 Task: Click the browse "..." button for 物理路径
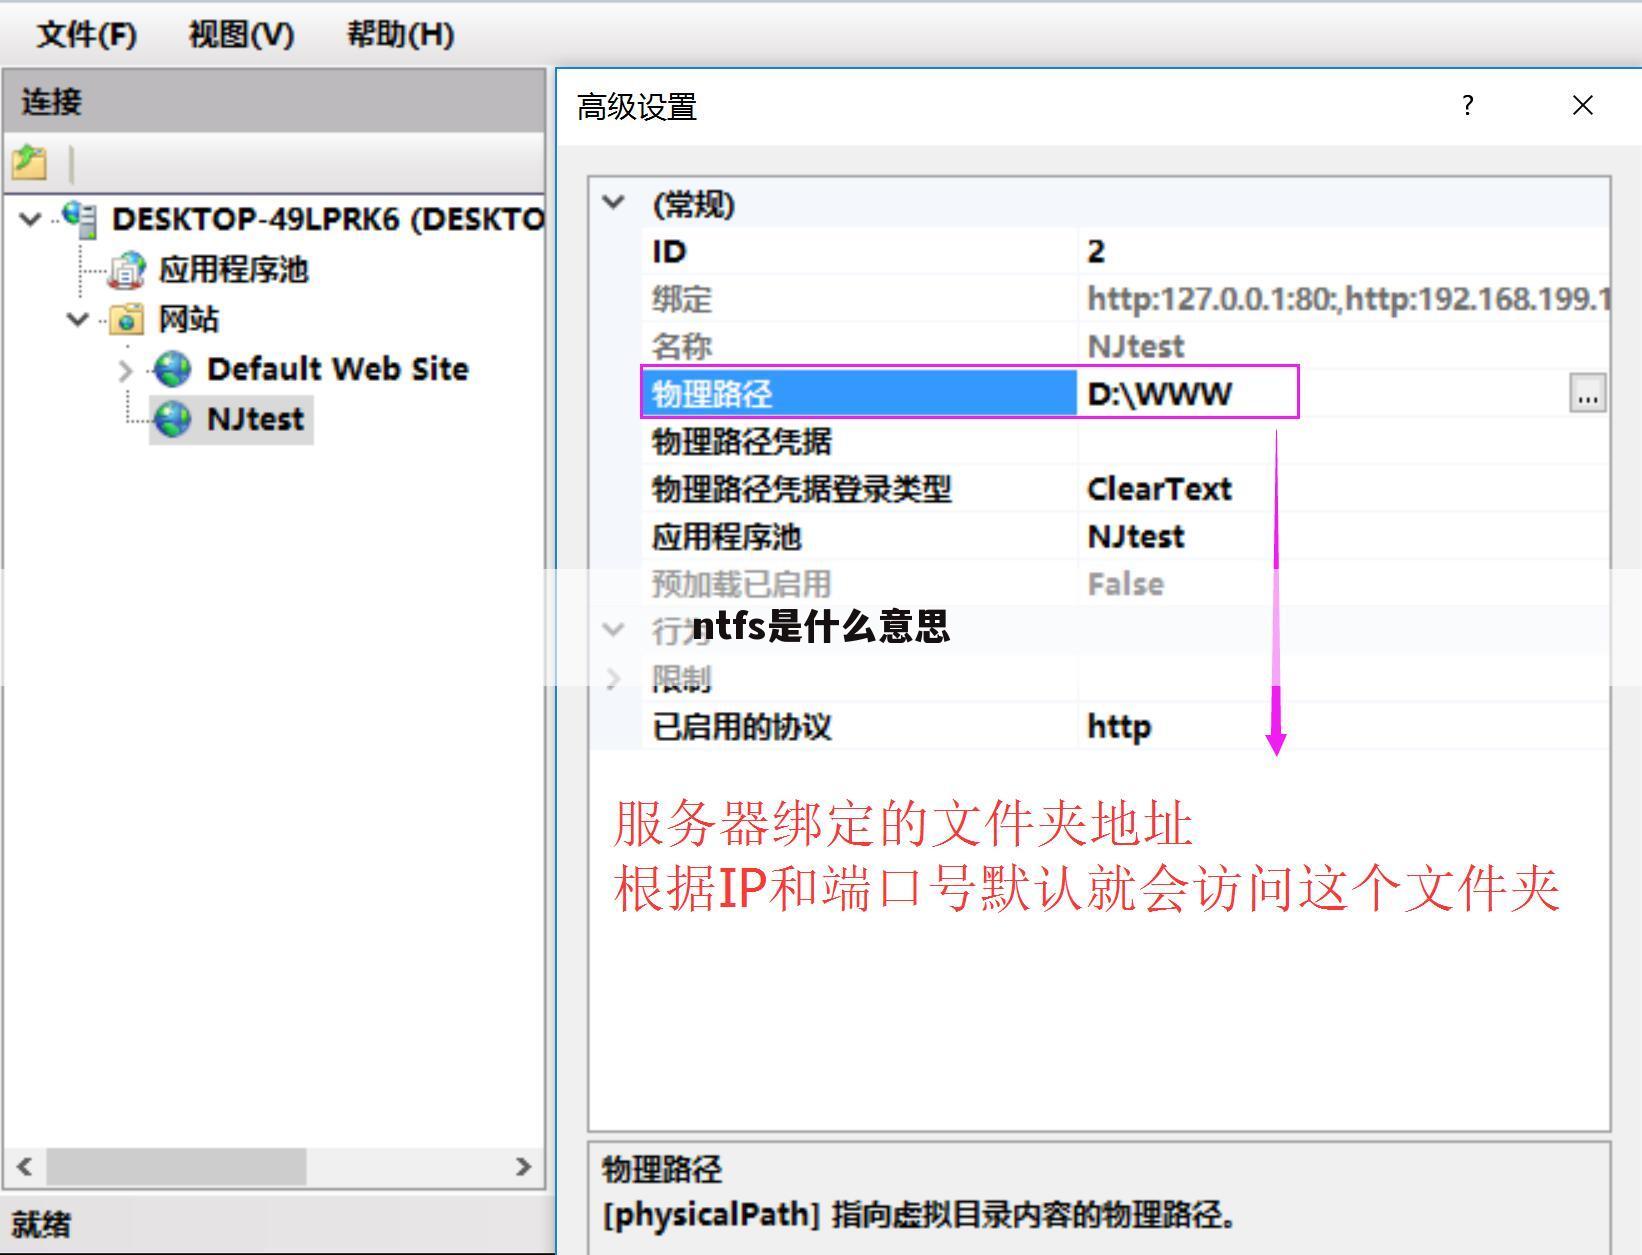(1588, 395)
